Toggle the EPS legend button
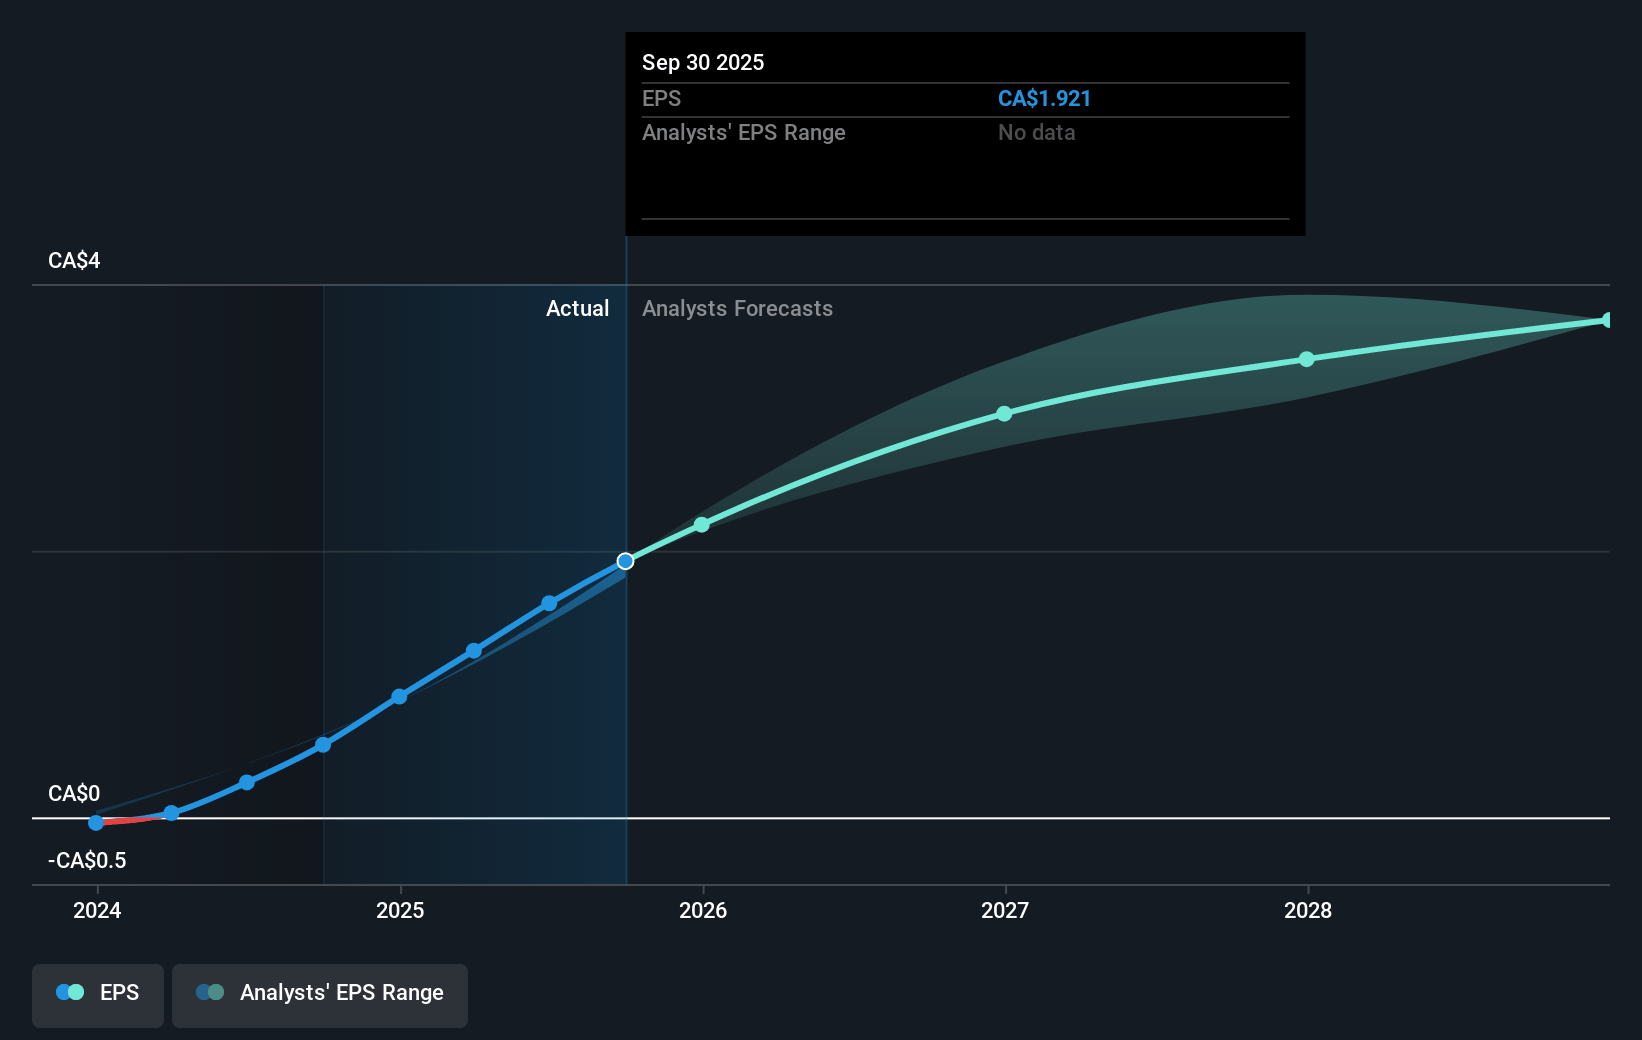The height and width of the screenshot is (1040, 1642). (x=98, y=994)
